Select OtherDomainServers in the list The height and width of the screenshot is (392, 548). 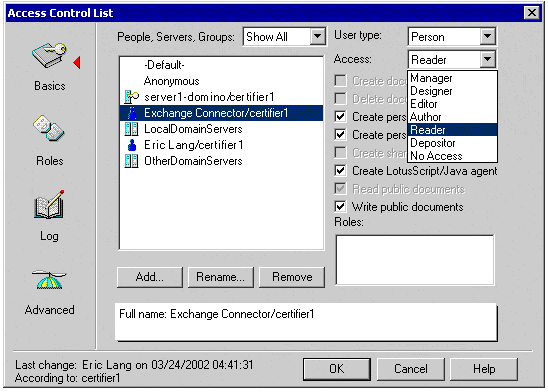pyautogui.click(x=221, y=161)
